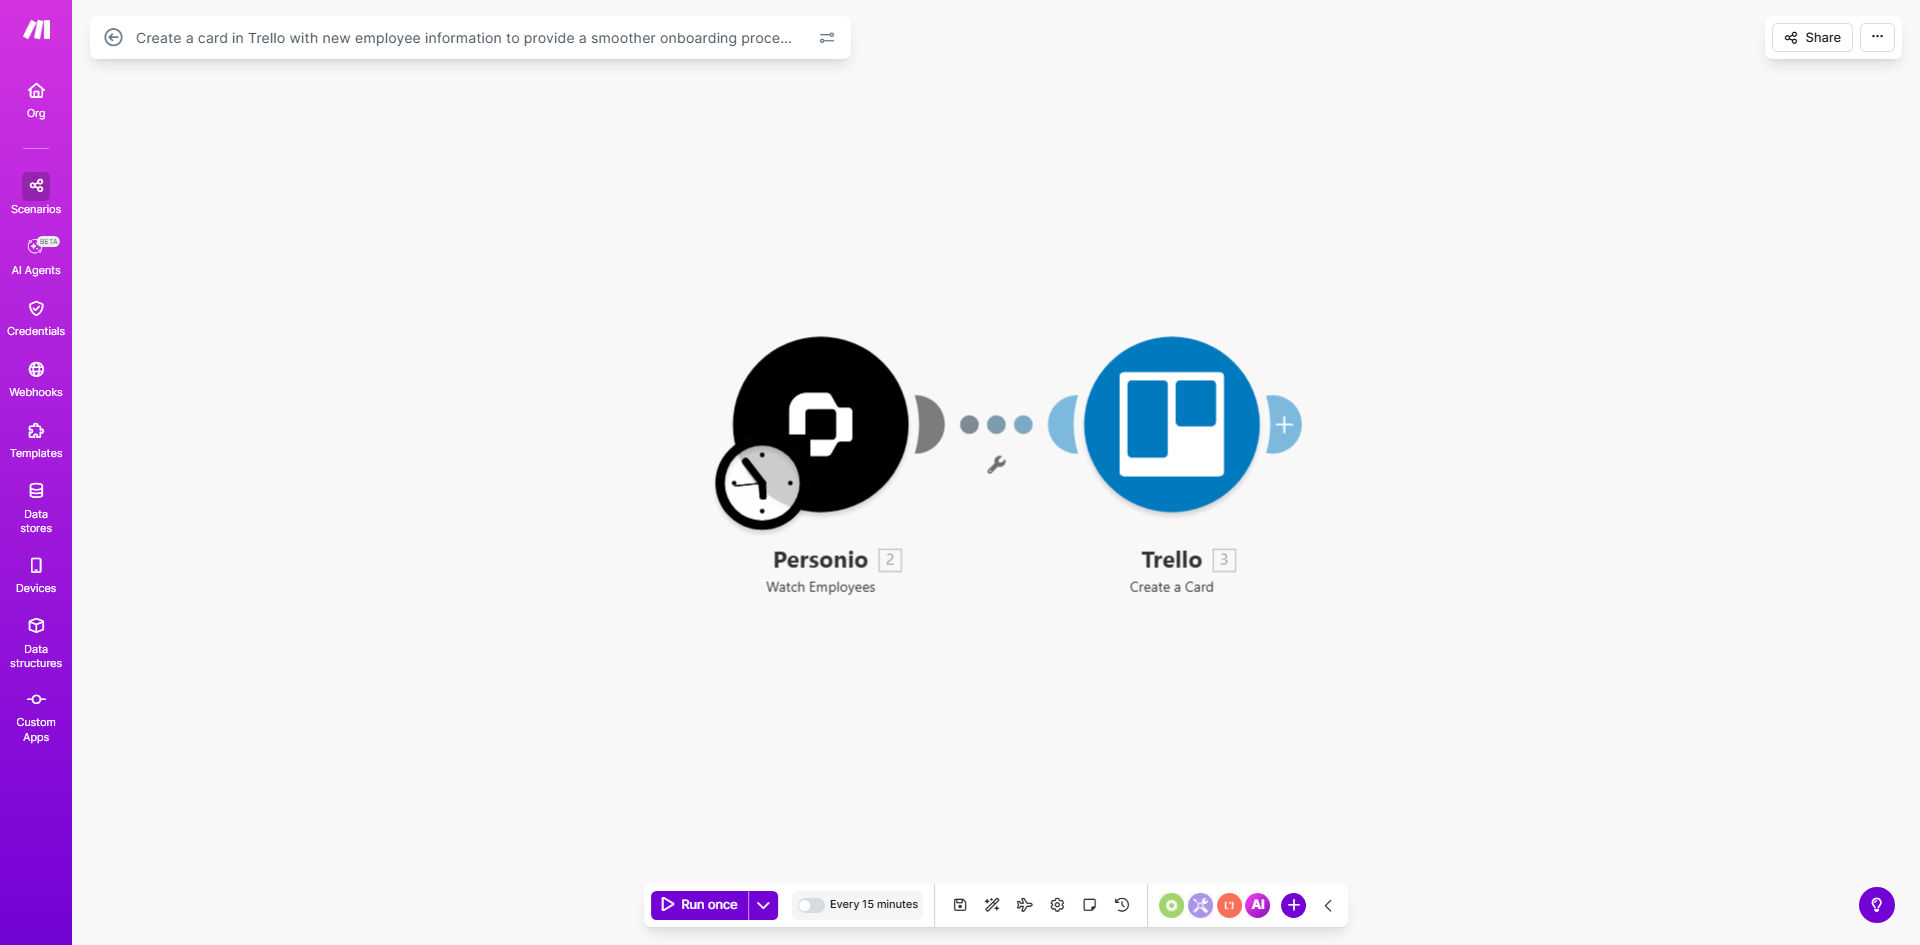Click module number badge 3
The width and height of the screenshot is (1920, 945).
coord(1224,560)
